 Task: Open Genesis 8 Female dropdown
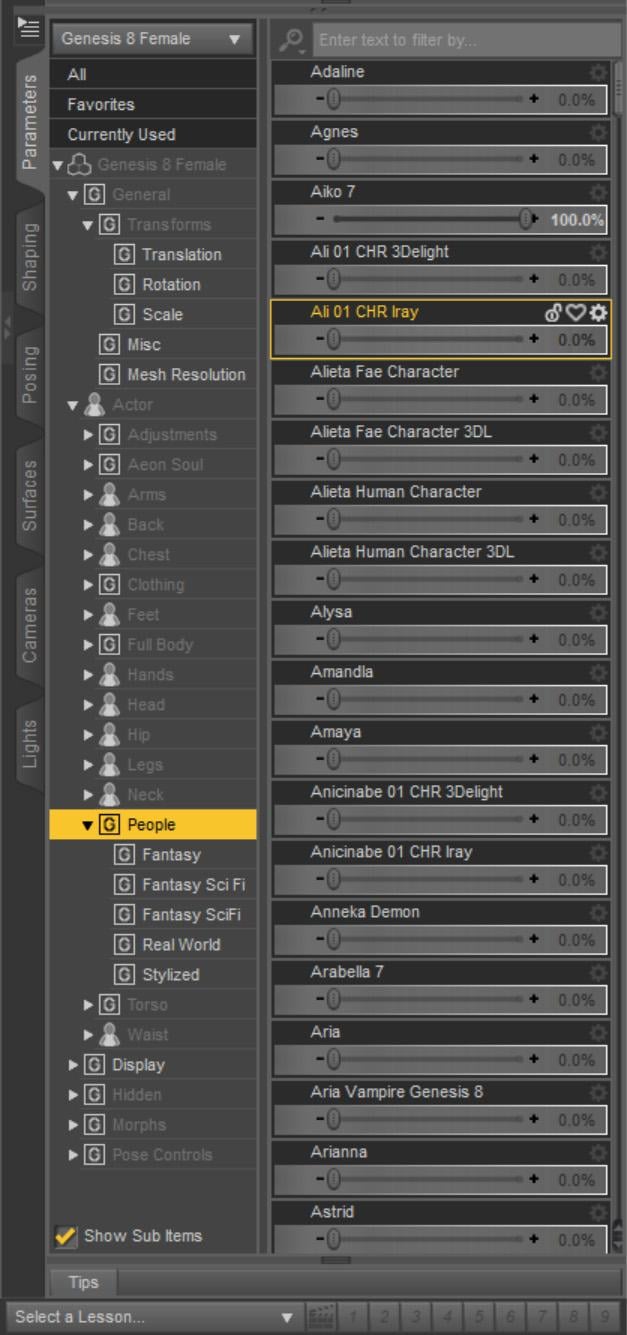151,39
